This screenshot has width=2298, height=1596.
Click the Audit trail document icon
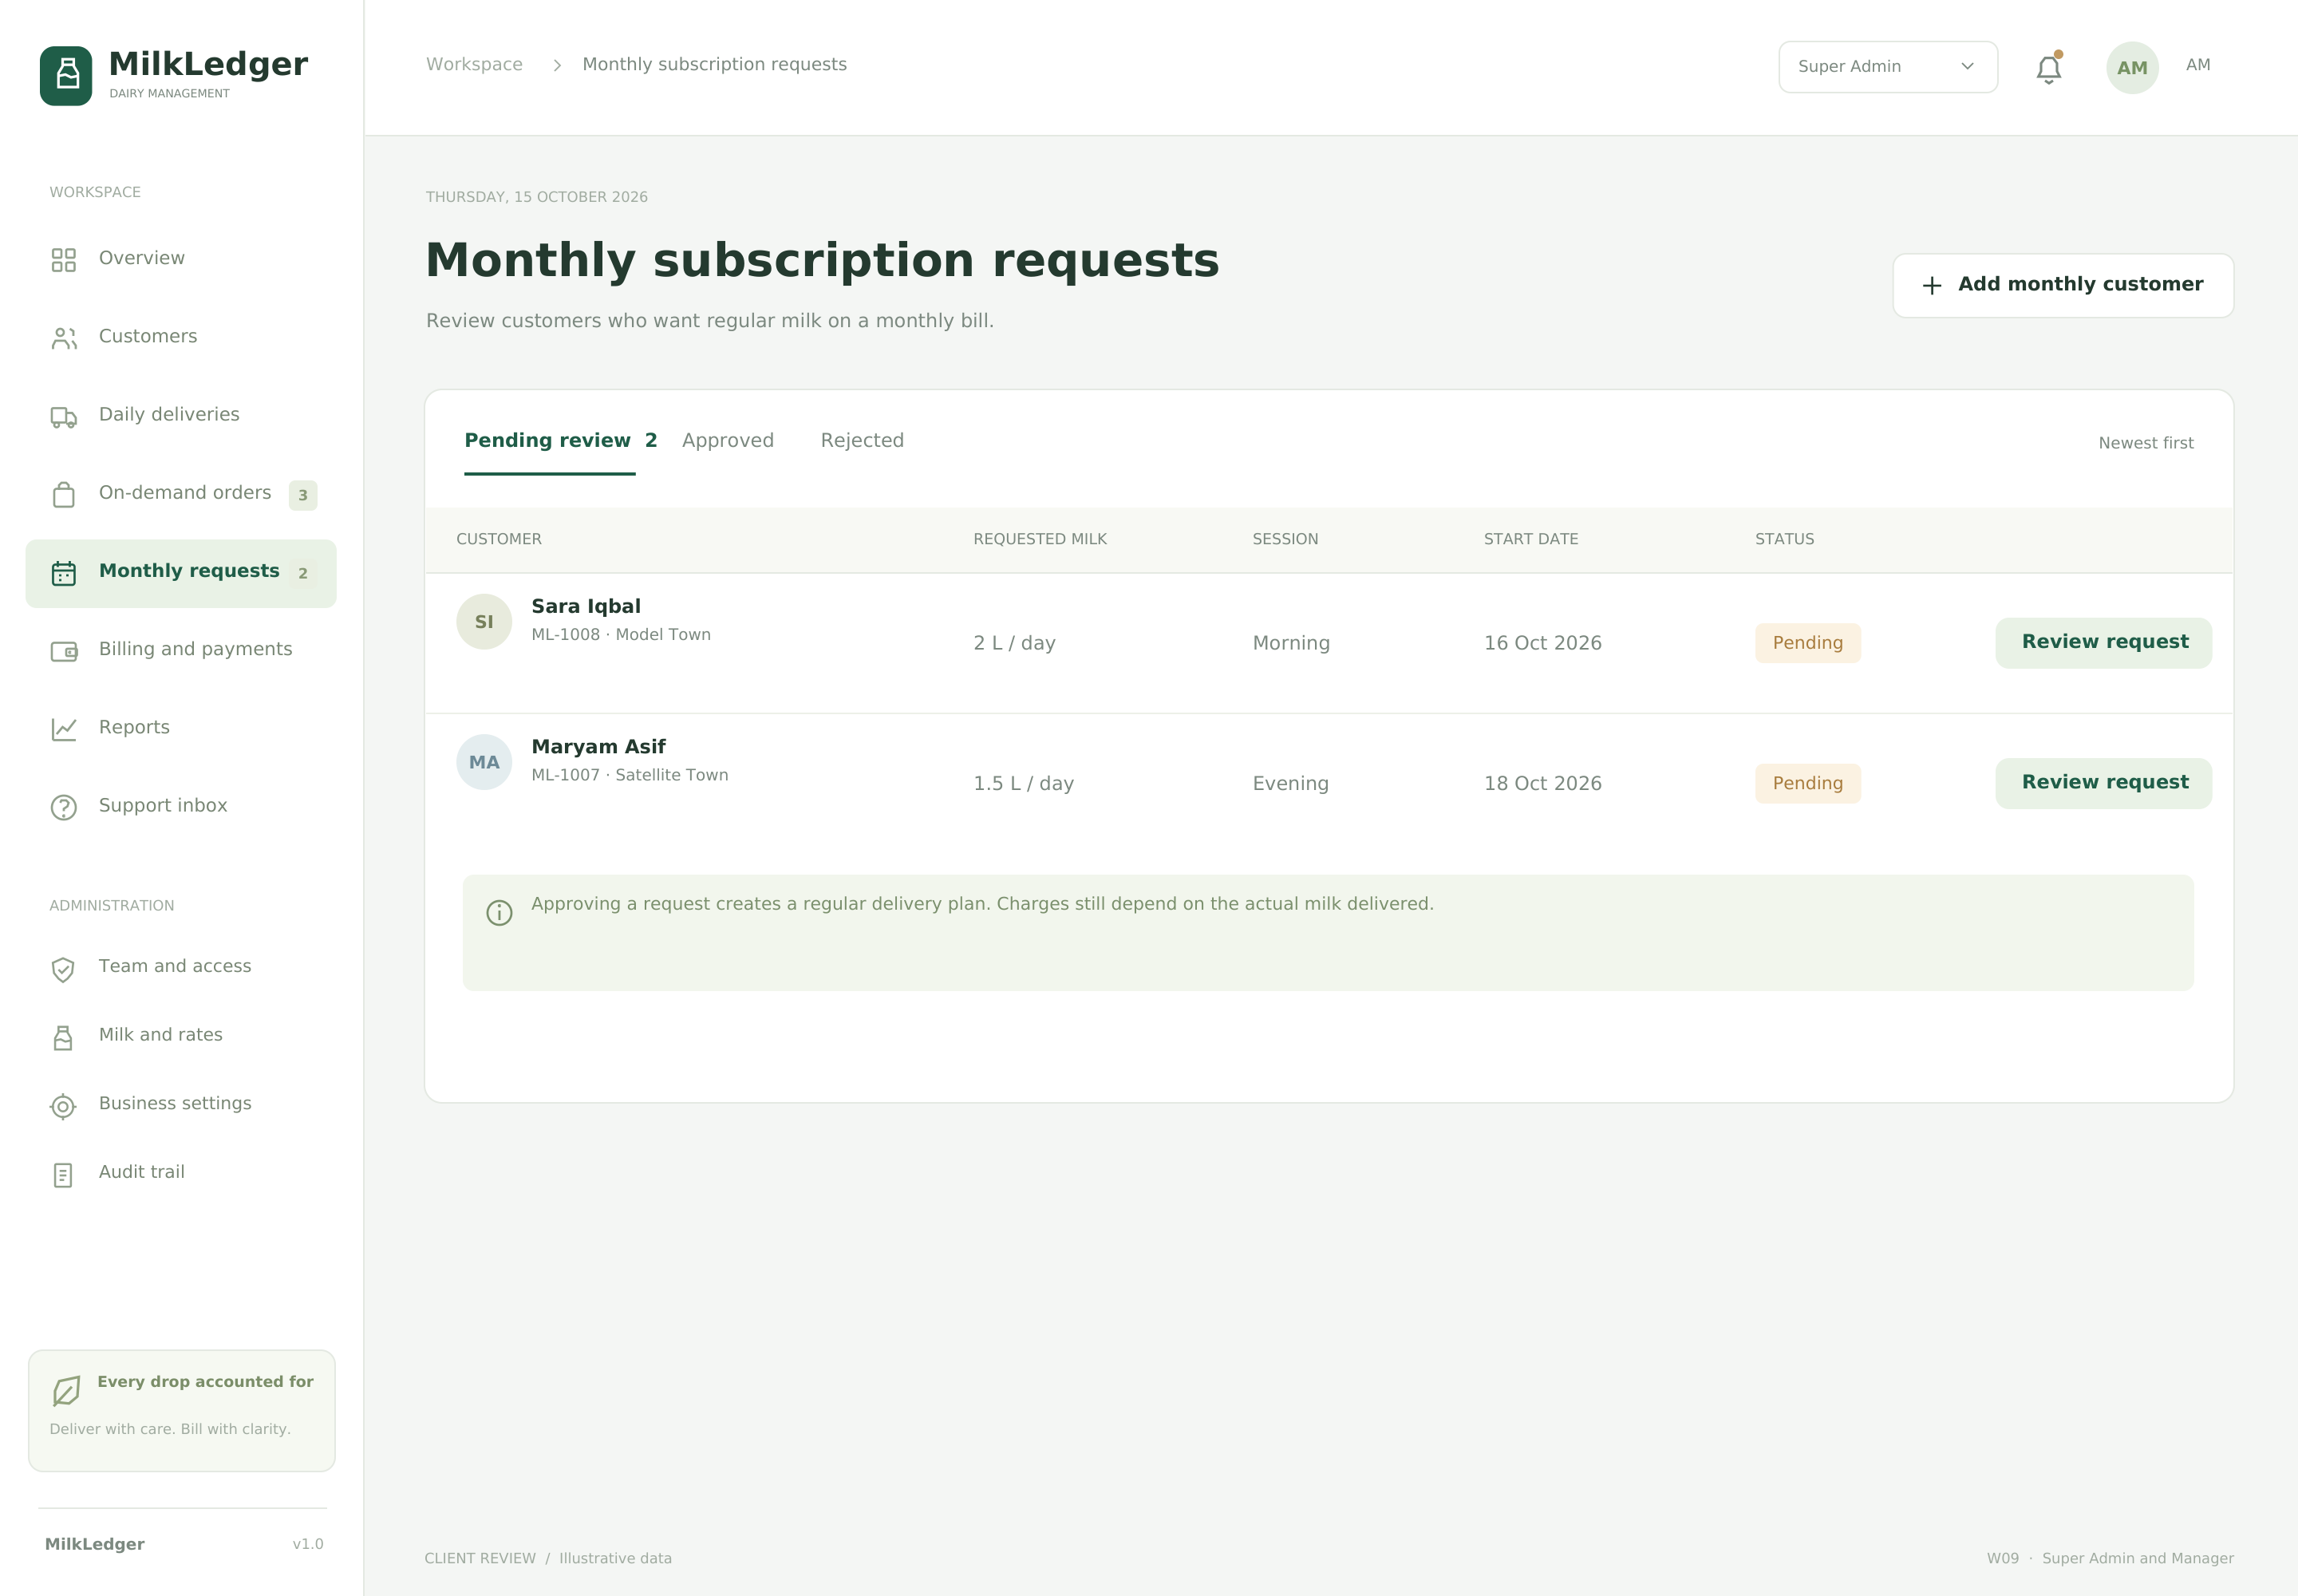click(63, 1175)
